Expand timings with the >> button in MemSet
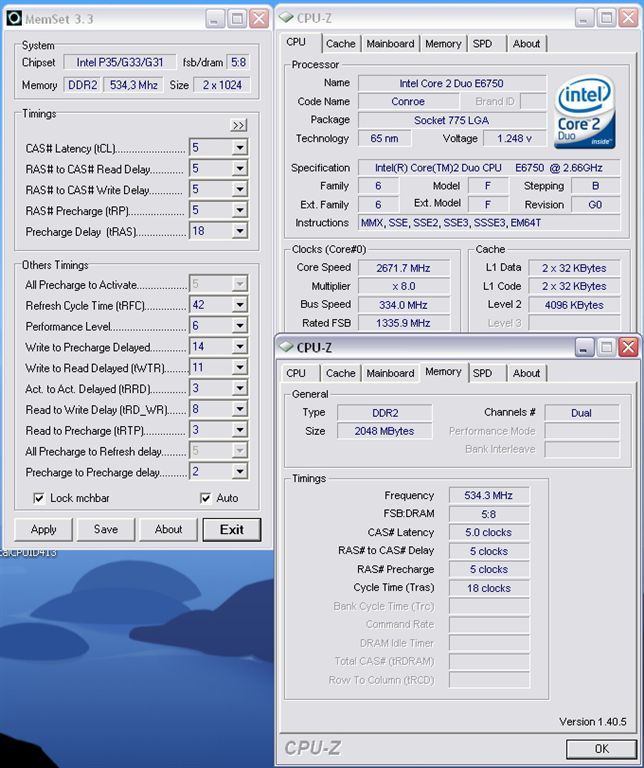644x768 pixels. pyautogui.click(x=239, y=125)
